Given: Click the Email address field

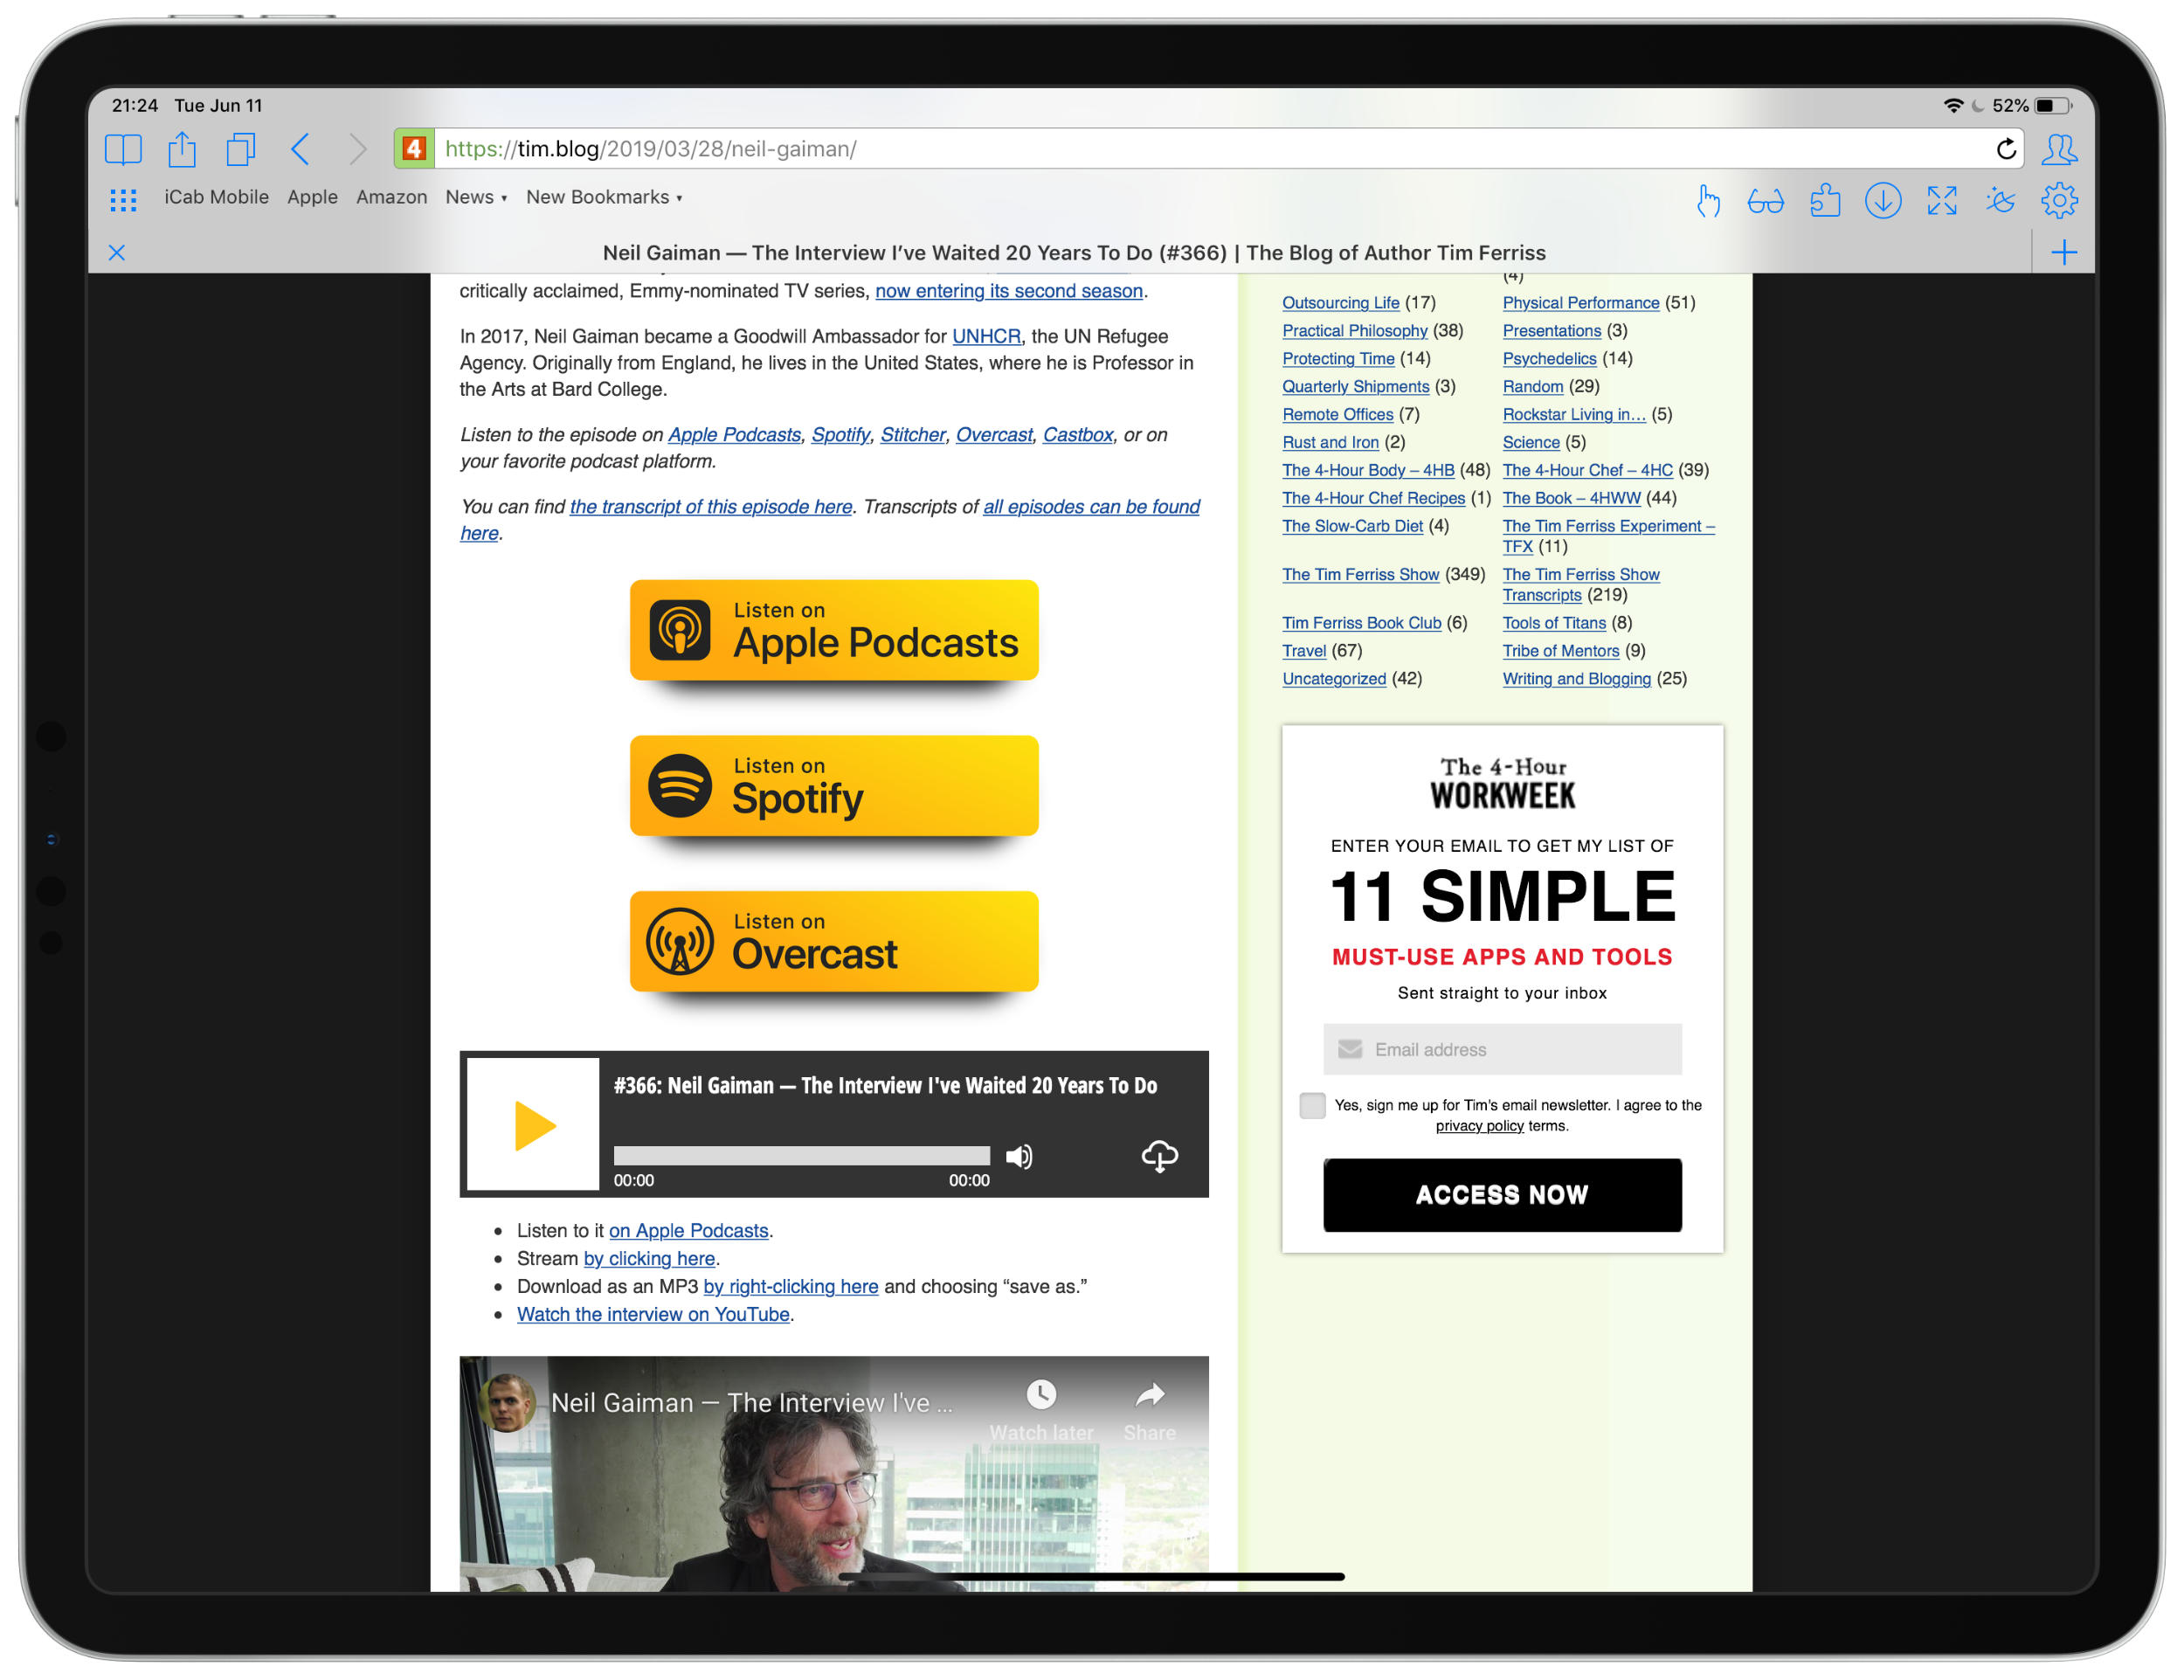Looking at the screenshot, I should [1502, 1050].
